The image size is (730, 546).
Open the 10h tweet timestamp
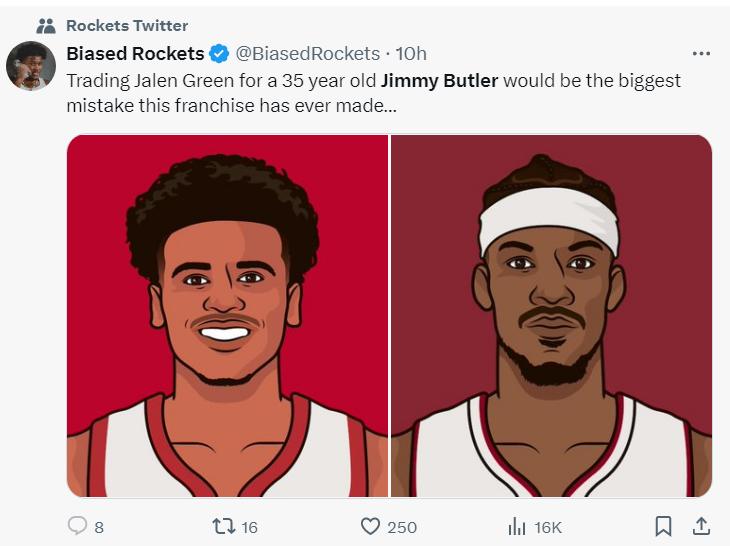(411, 53)
